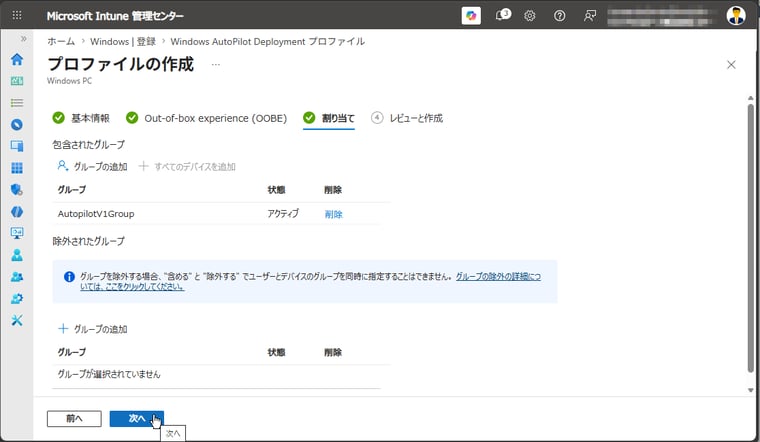Open Users icon in the sidebar

click(17, 255)
